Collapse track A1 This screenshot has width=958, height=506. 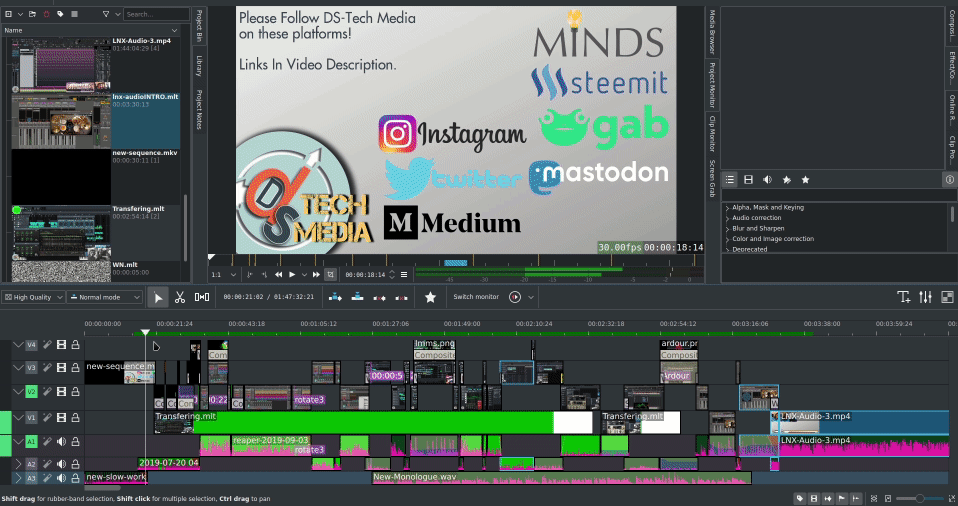tap(18, 442)
